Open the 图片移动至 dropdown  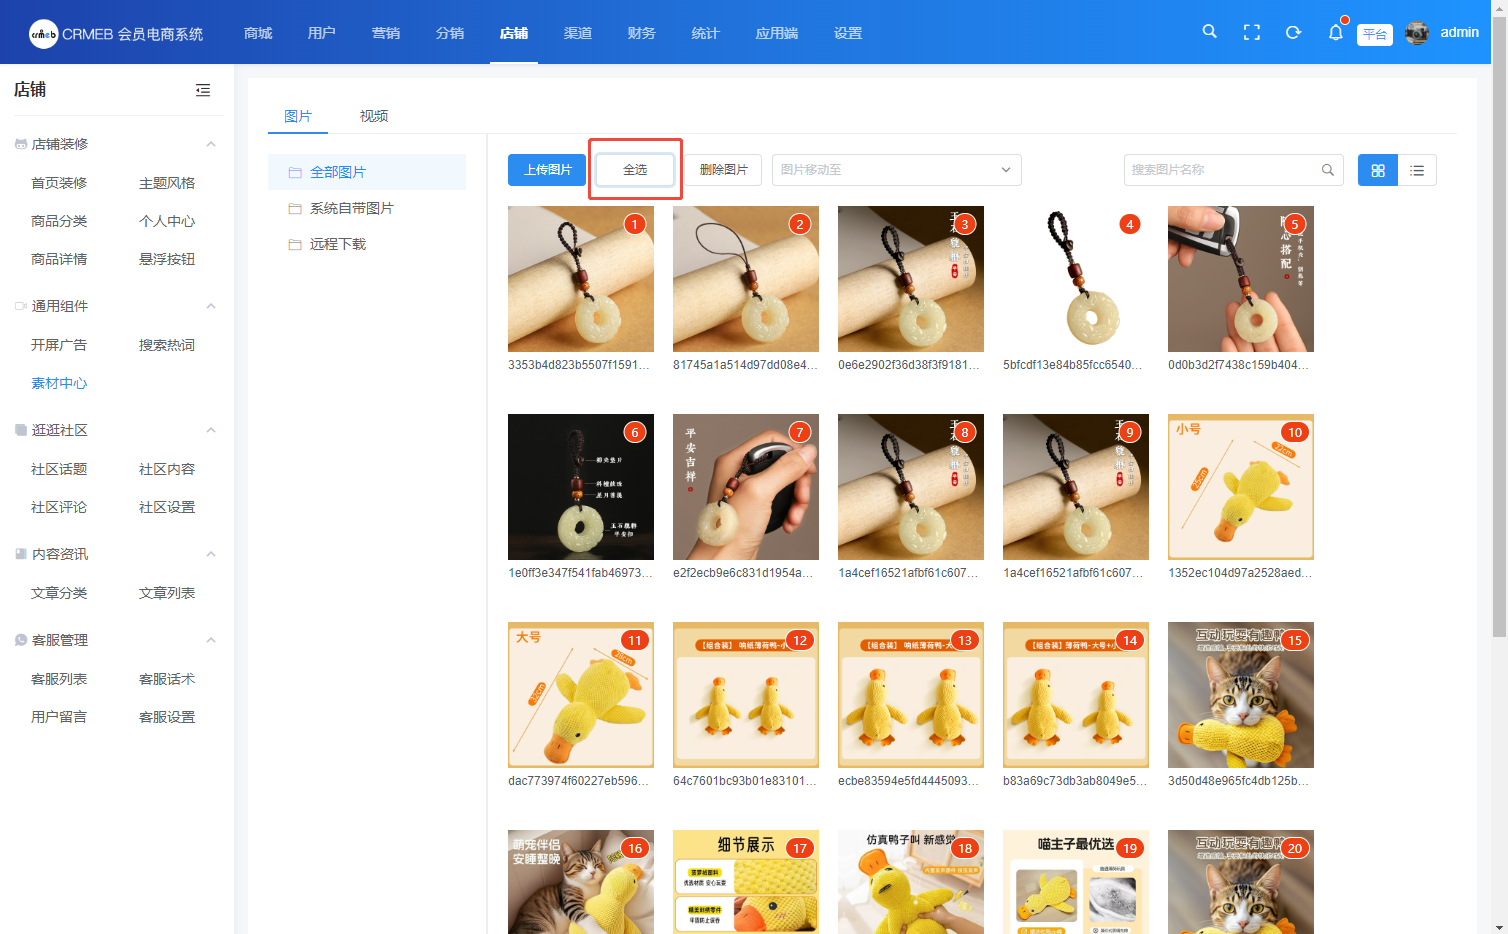point(897,170)
